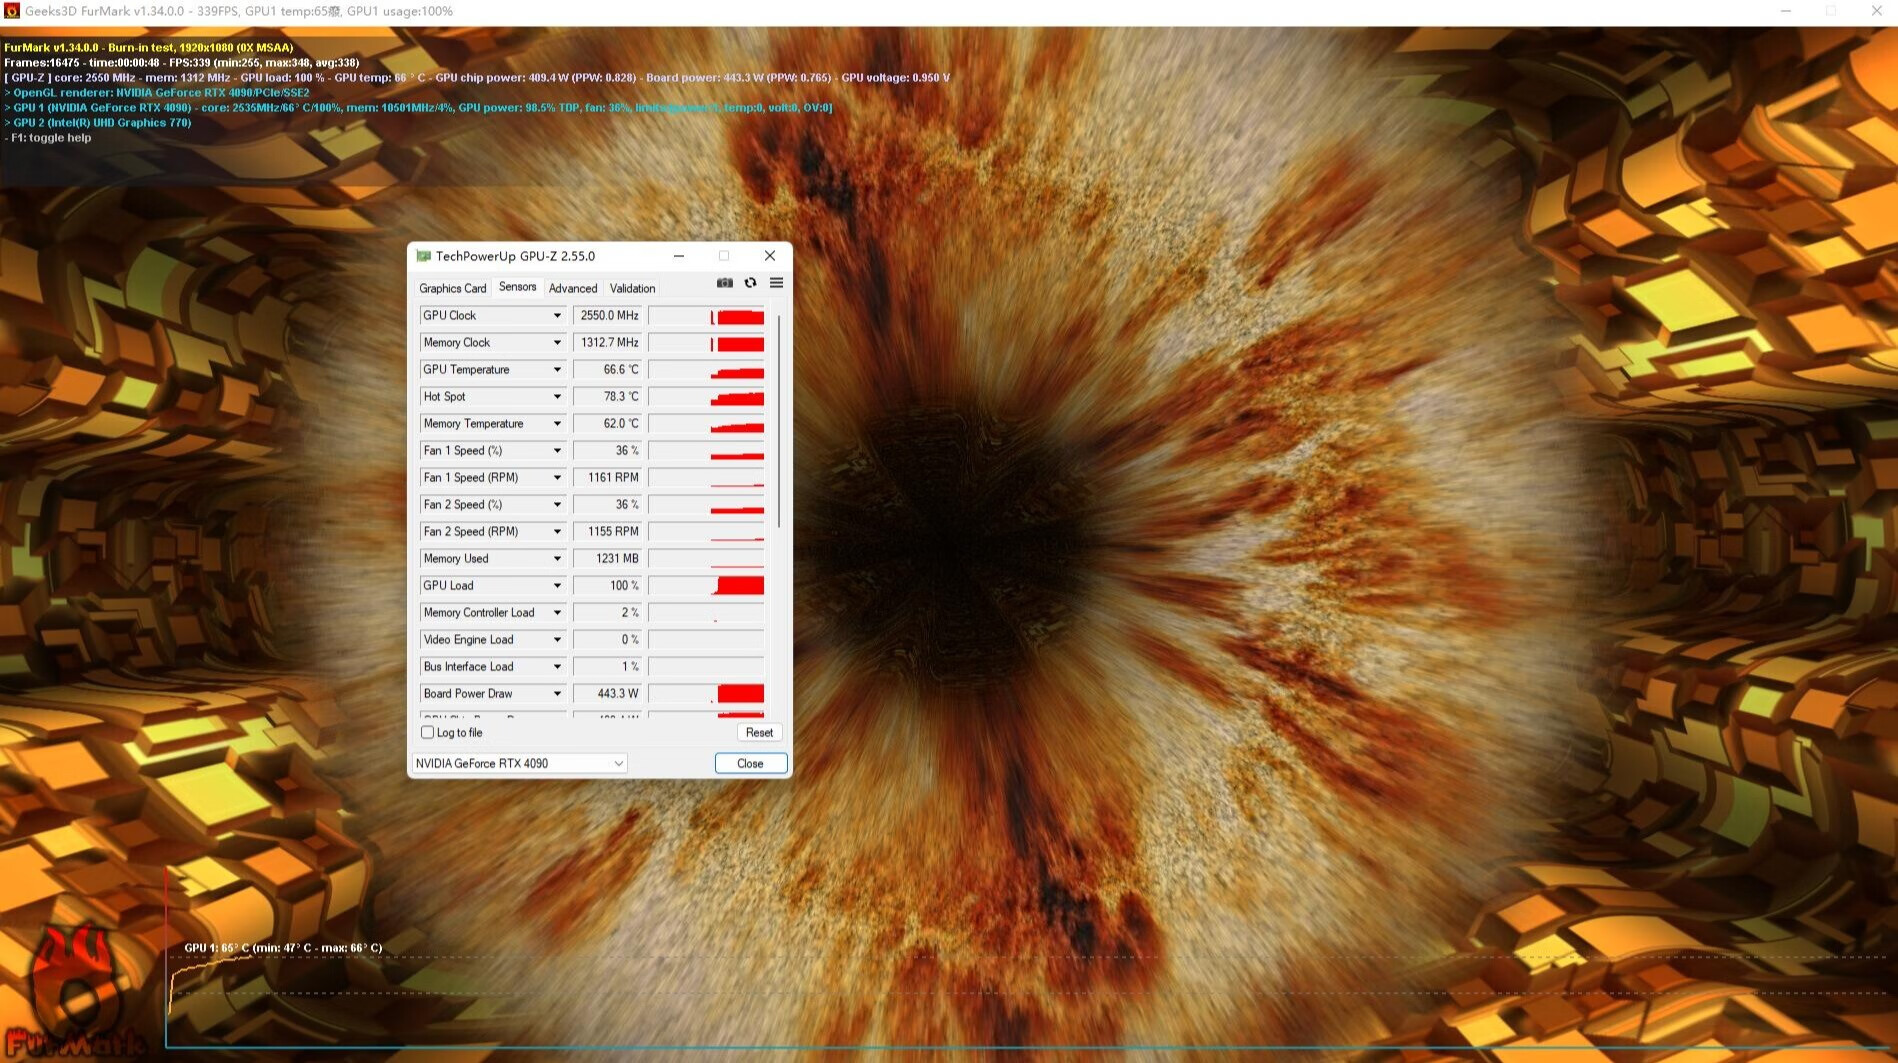Click the GPU-Z screenshot camera icon
Image resolution: width=1898 pixels, height=1063 pixels.
[x=725, y=283]
